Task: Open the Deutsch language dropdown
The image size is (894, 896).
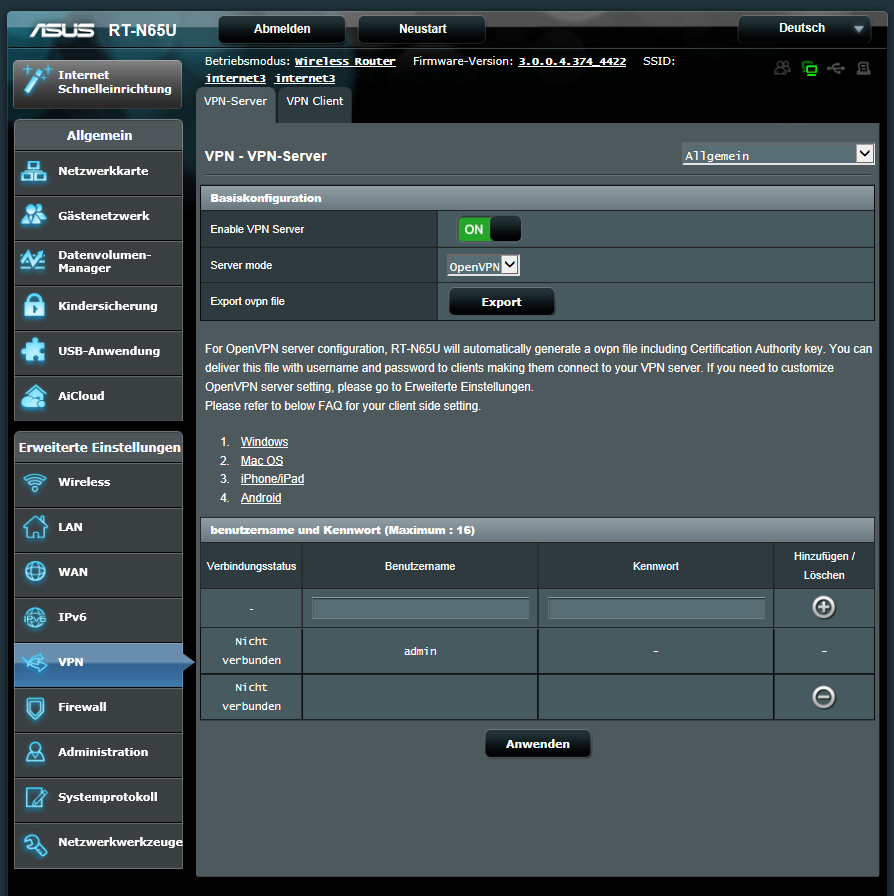Action: 805,29
